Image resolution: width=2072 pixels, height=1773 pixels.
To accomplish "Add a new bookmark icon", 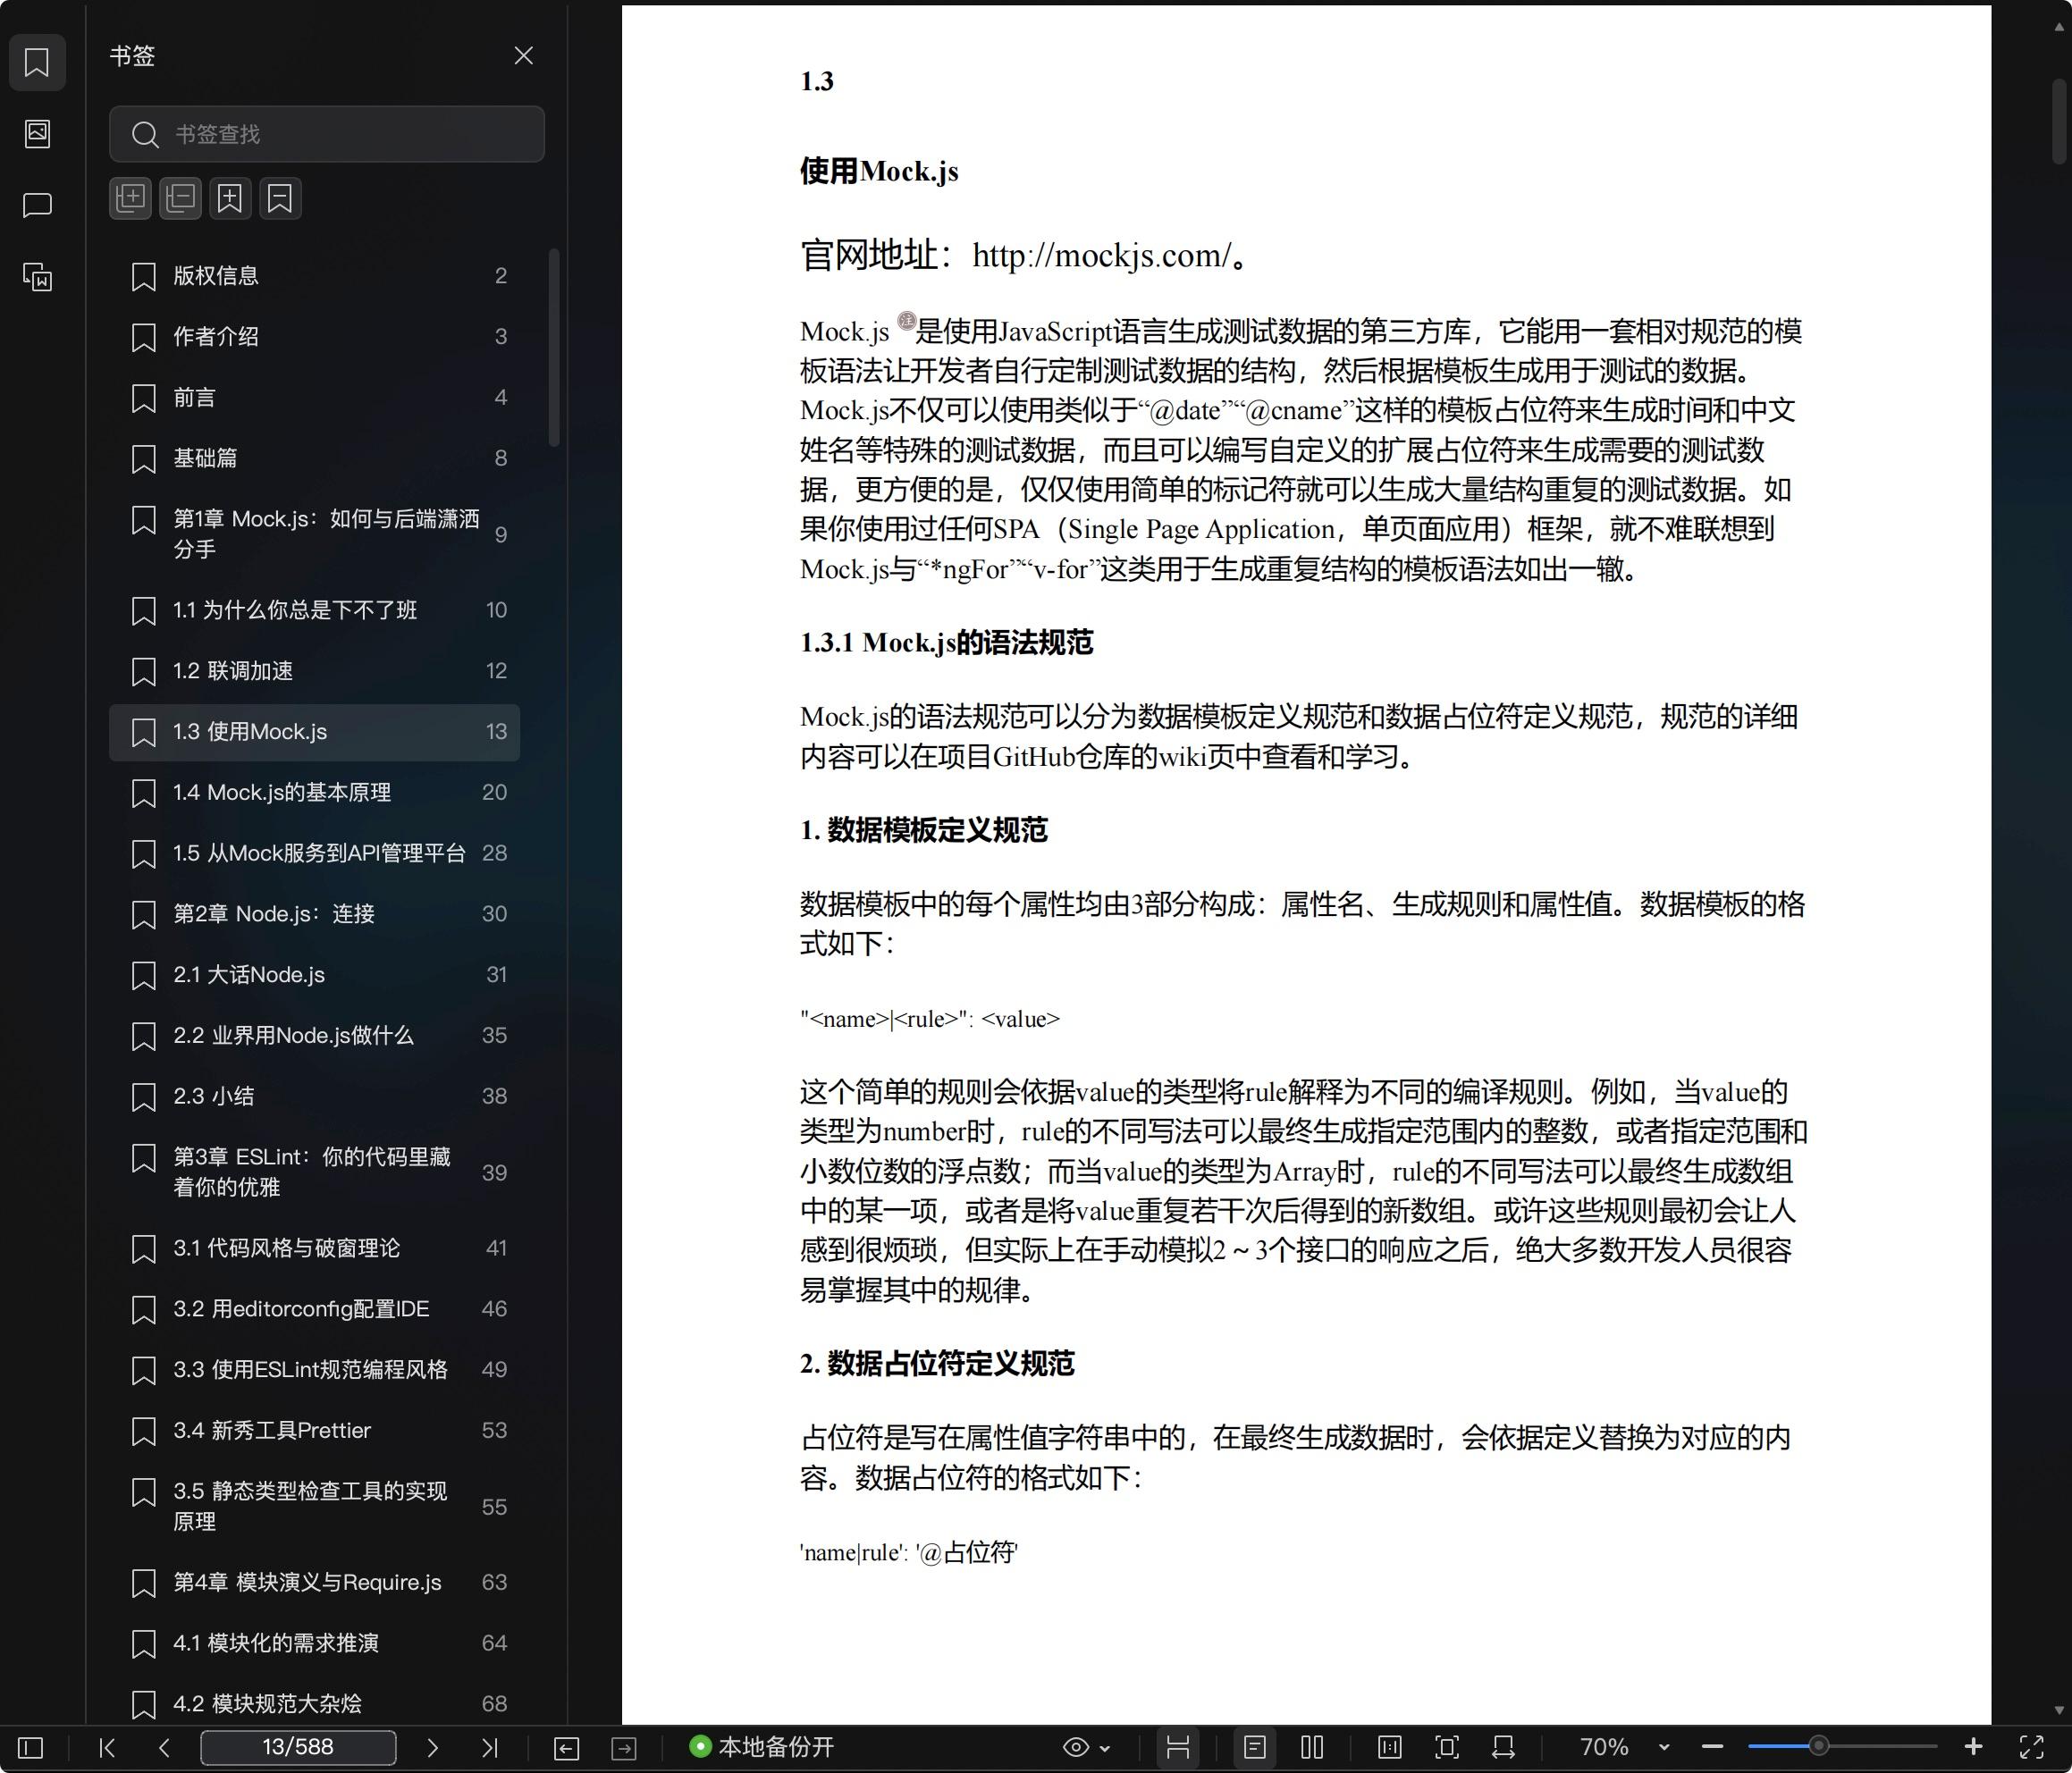I will click(230, 198).
